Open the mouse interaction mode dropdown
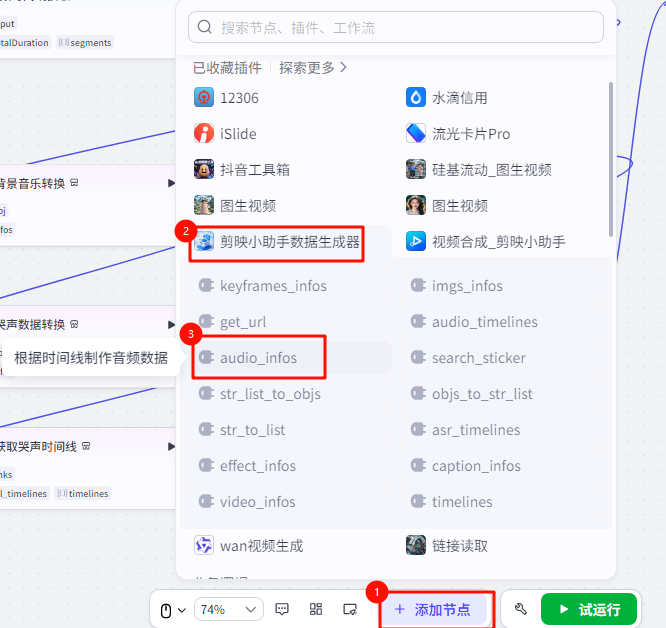The width and height of the screenshot is (666, 628). (x=173, y=609)
